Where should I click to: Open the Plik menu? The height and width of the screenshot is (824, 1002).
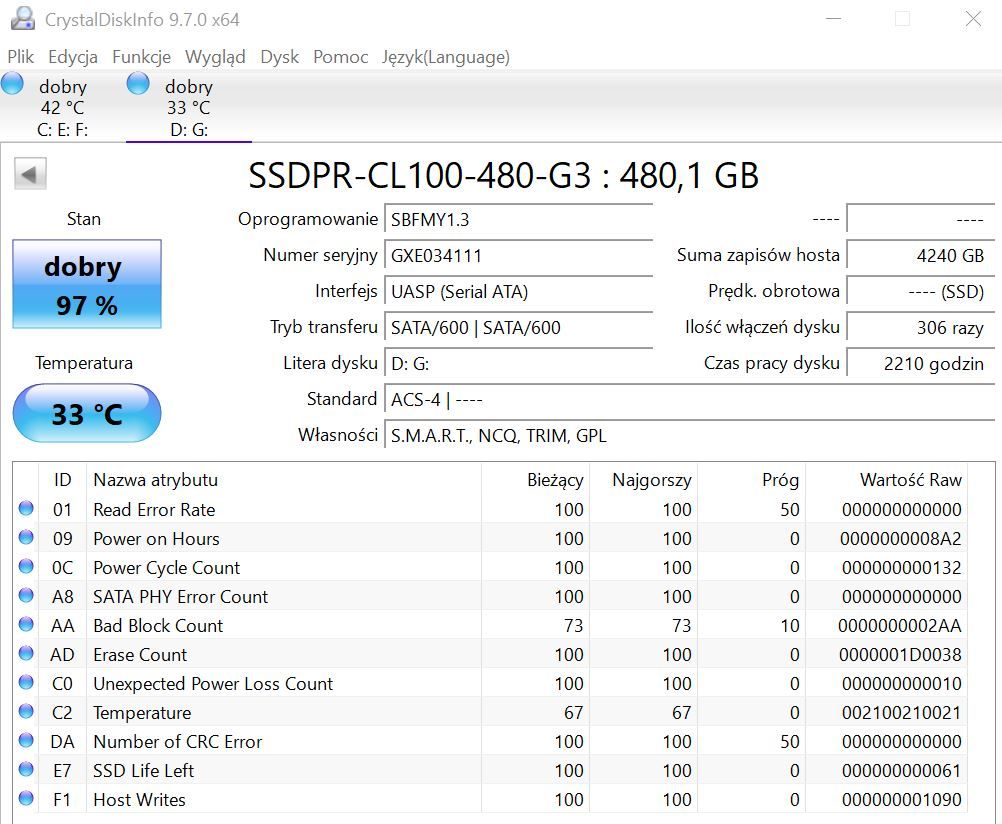point(20,57)
